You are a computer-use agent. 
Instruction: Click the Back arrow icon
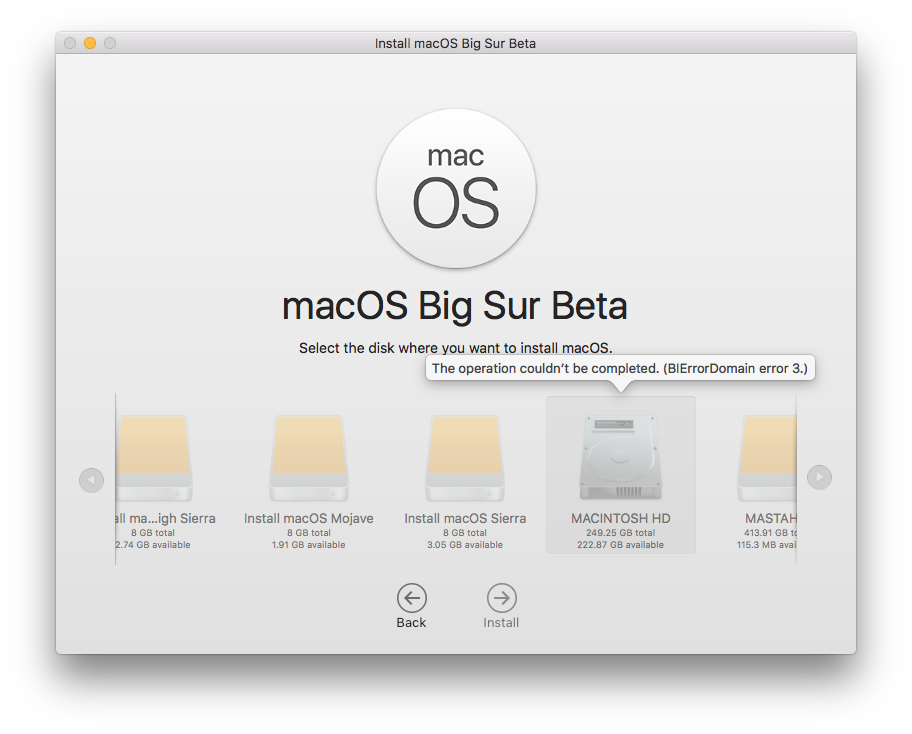pyautogui.click(x=412, y=598)
